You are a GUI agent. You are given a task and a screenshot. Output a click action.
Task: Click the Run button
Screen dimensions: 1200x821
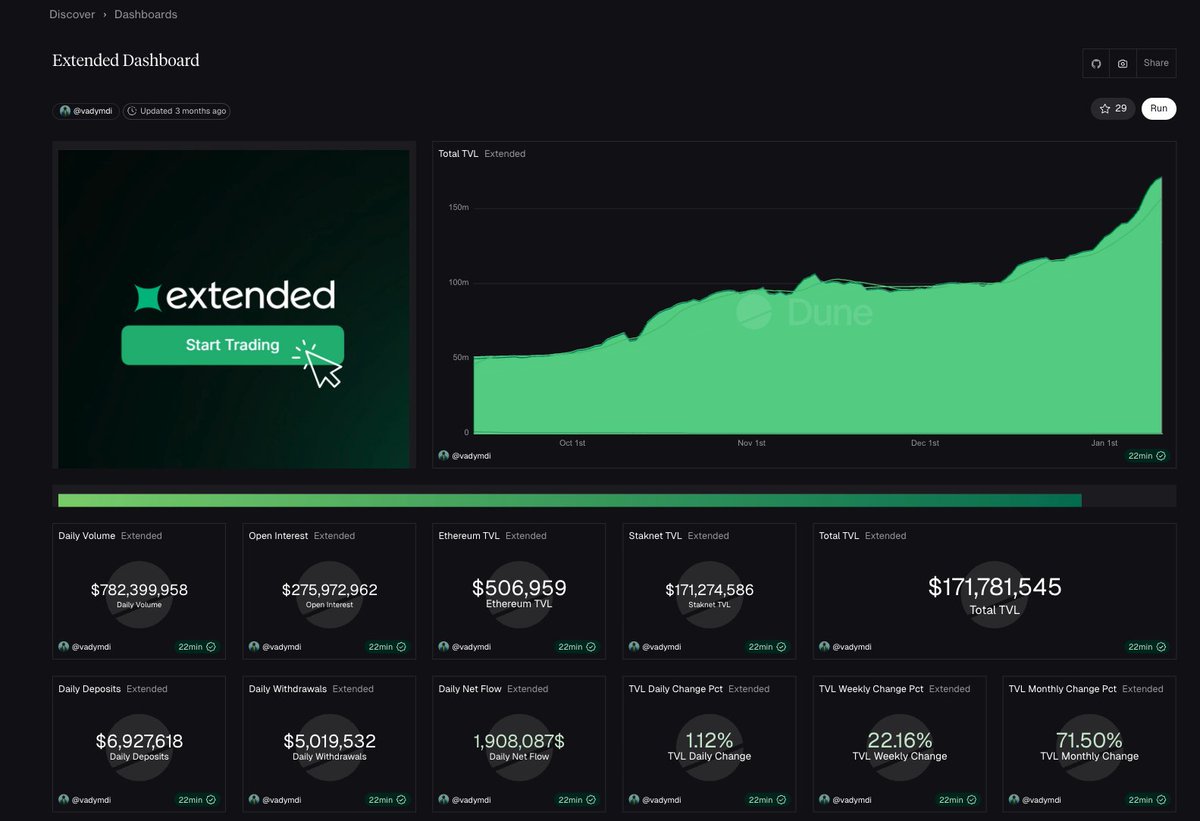coord(1158,108)
